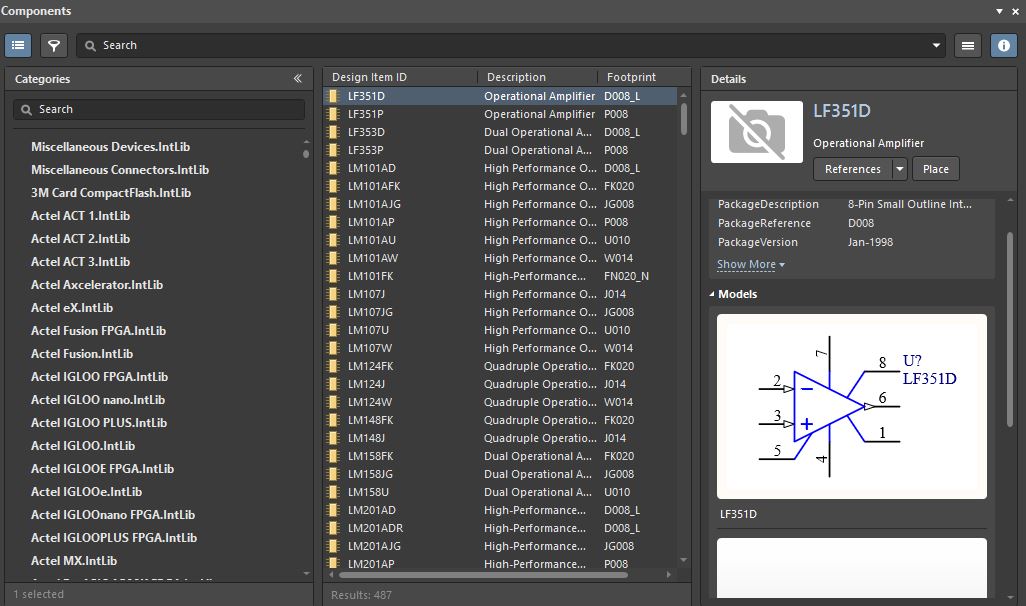
Task: Open the Components panel options arrow
Action: pos(999,11)
